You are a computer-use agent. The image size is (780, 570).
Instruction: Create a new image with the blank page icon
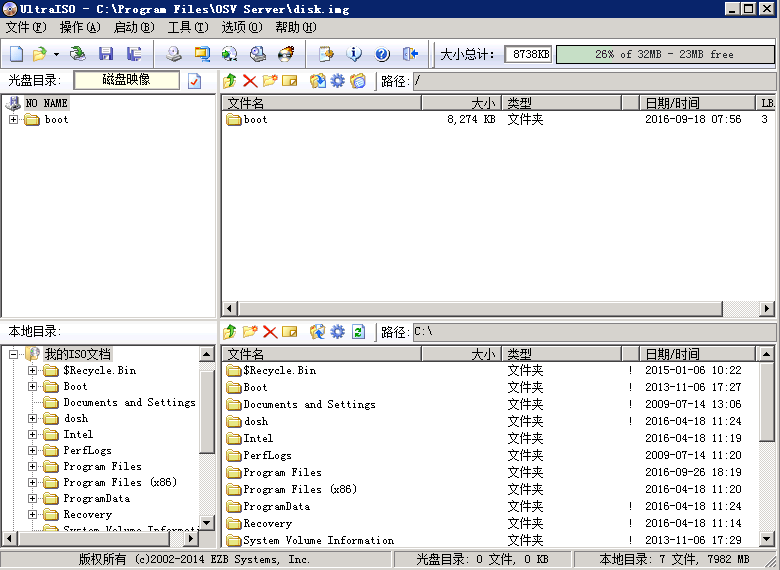[x=16, y=54]
